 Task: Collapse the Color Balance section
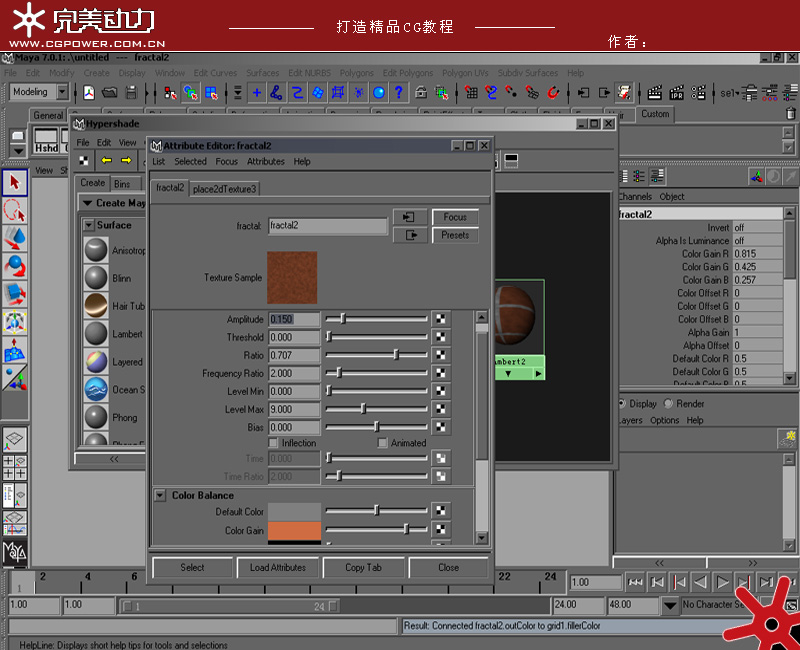tap(160, 495)
